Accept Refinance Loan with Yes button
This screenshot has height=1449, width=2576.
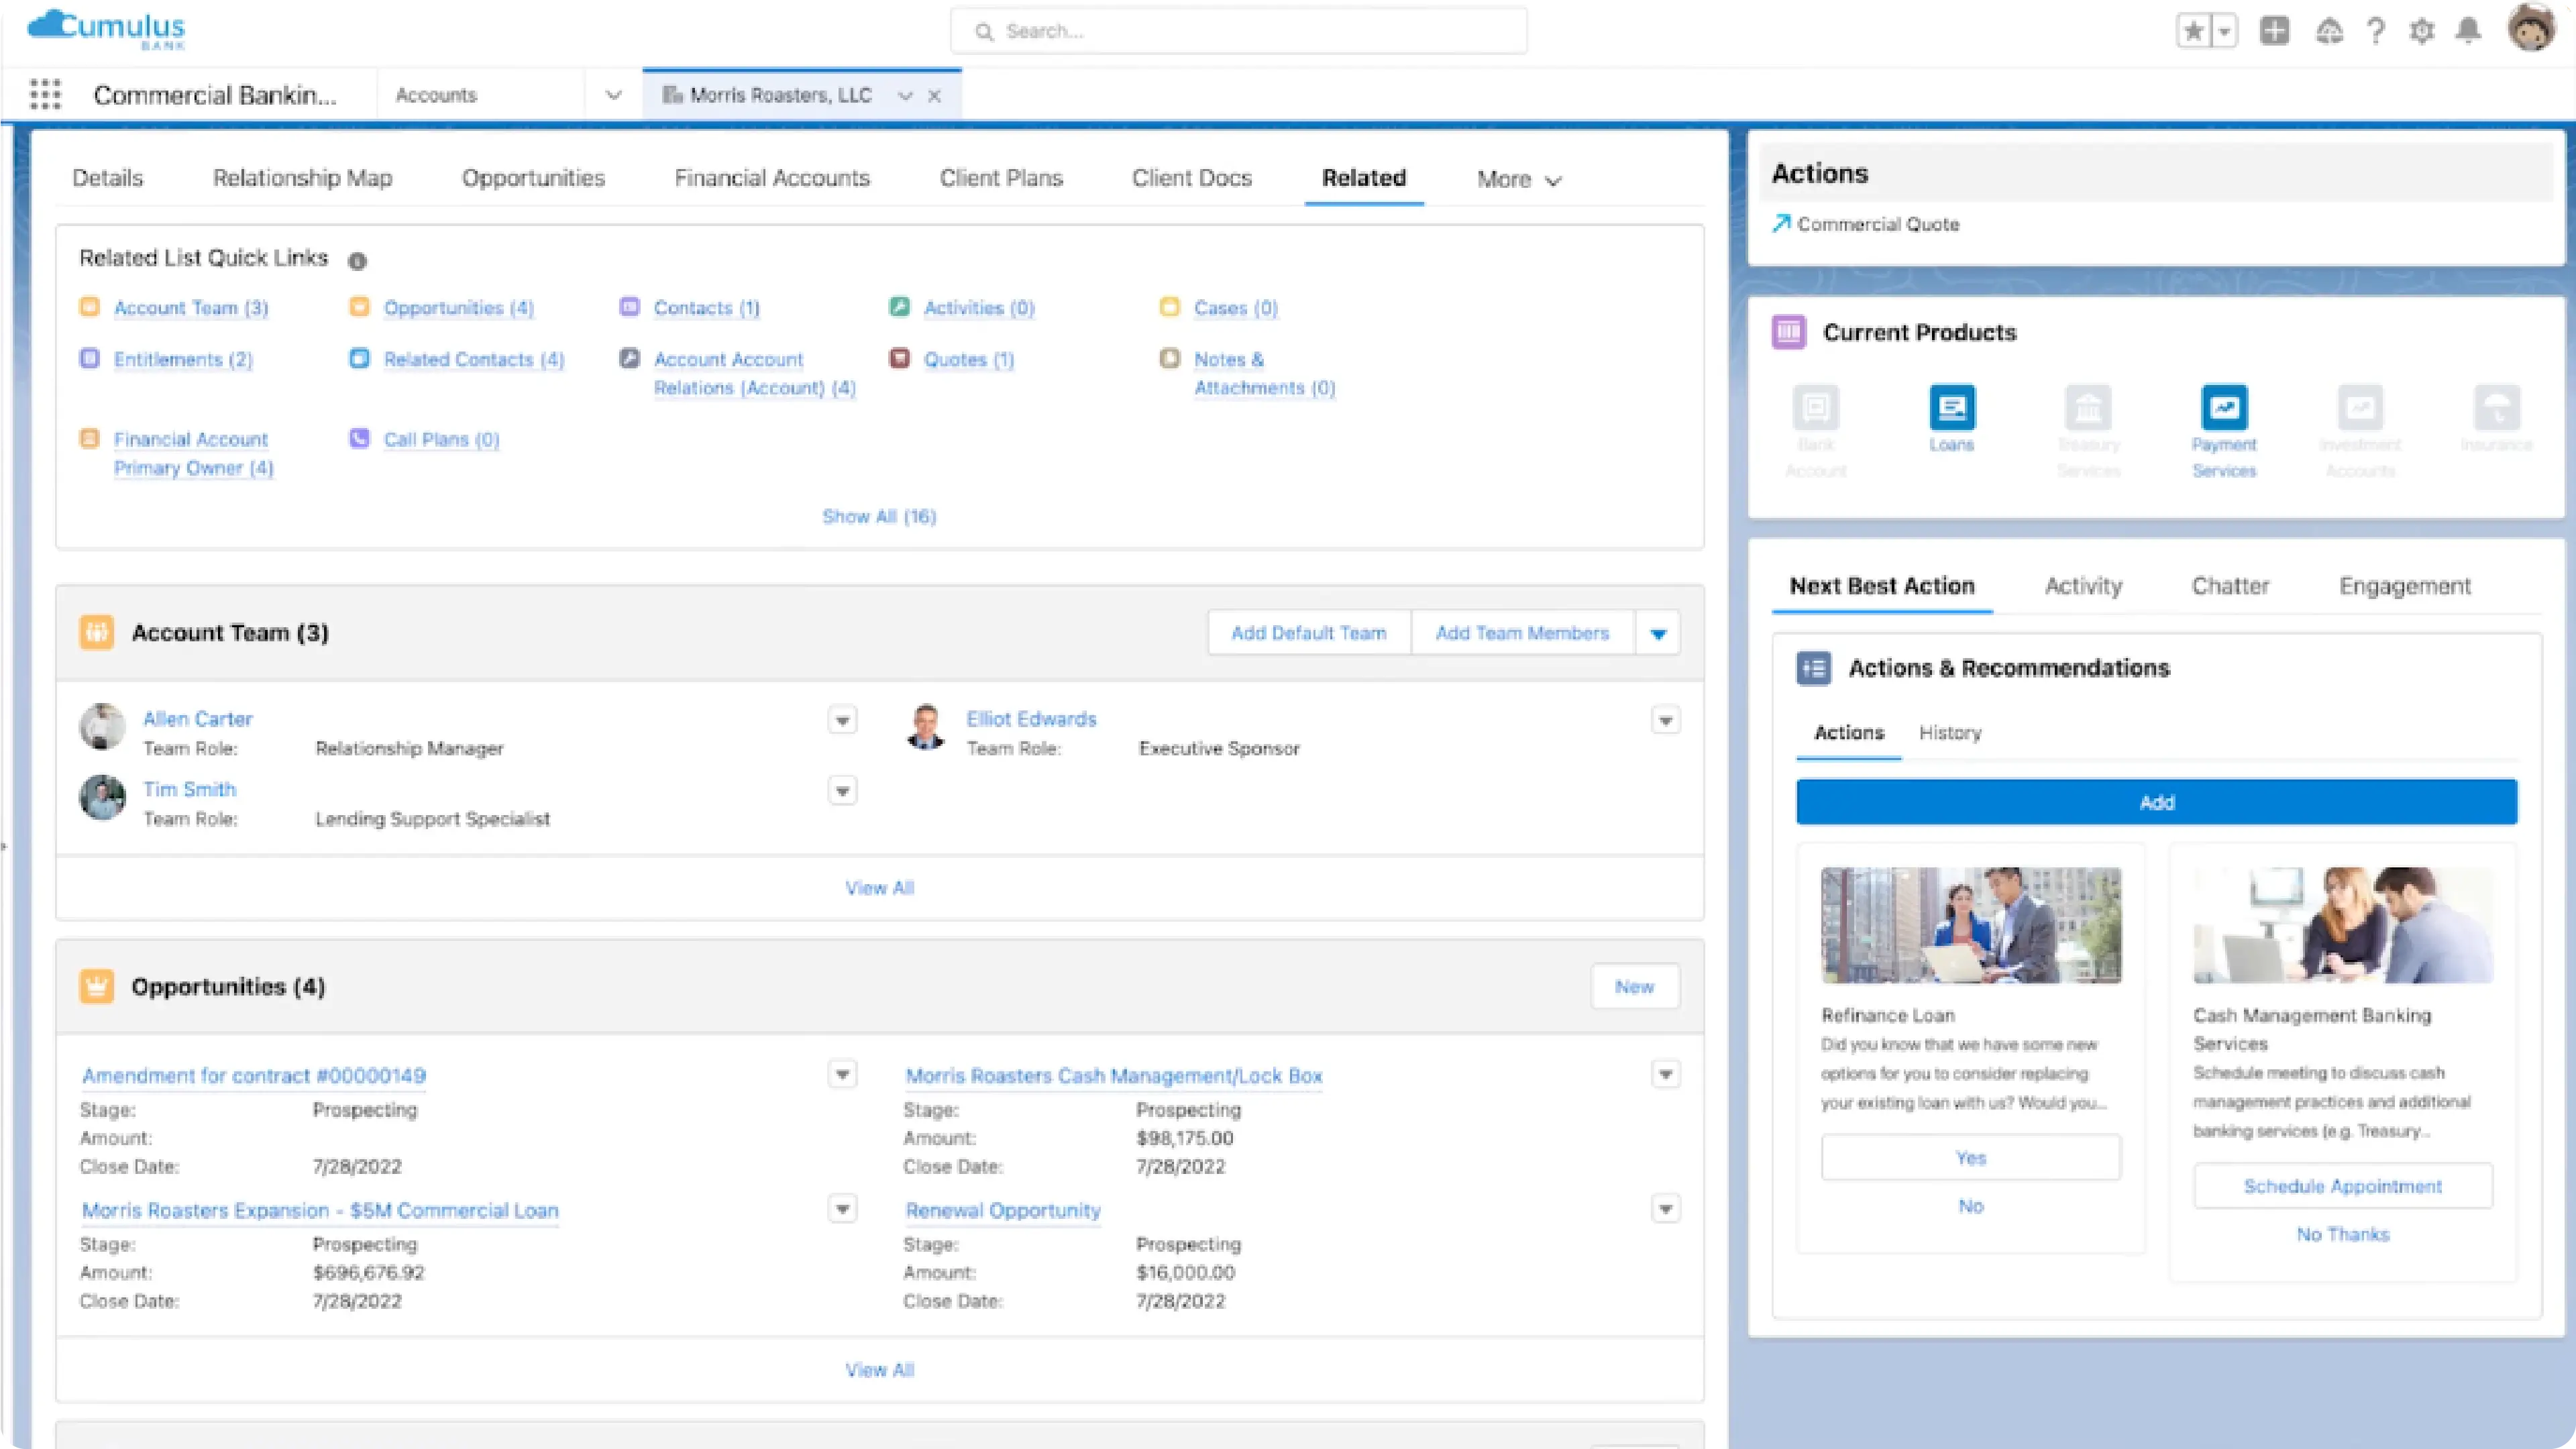[1971, 1158]
